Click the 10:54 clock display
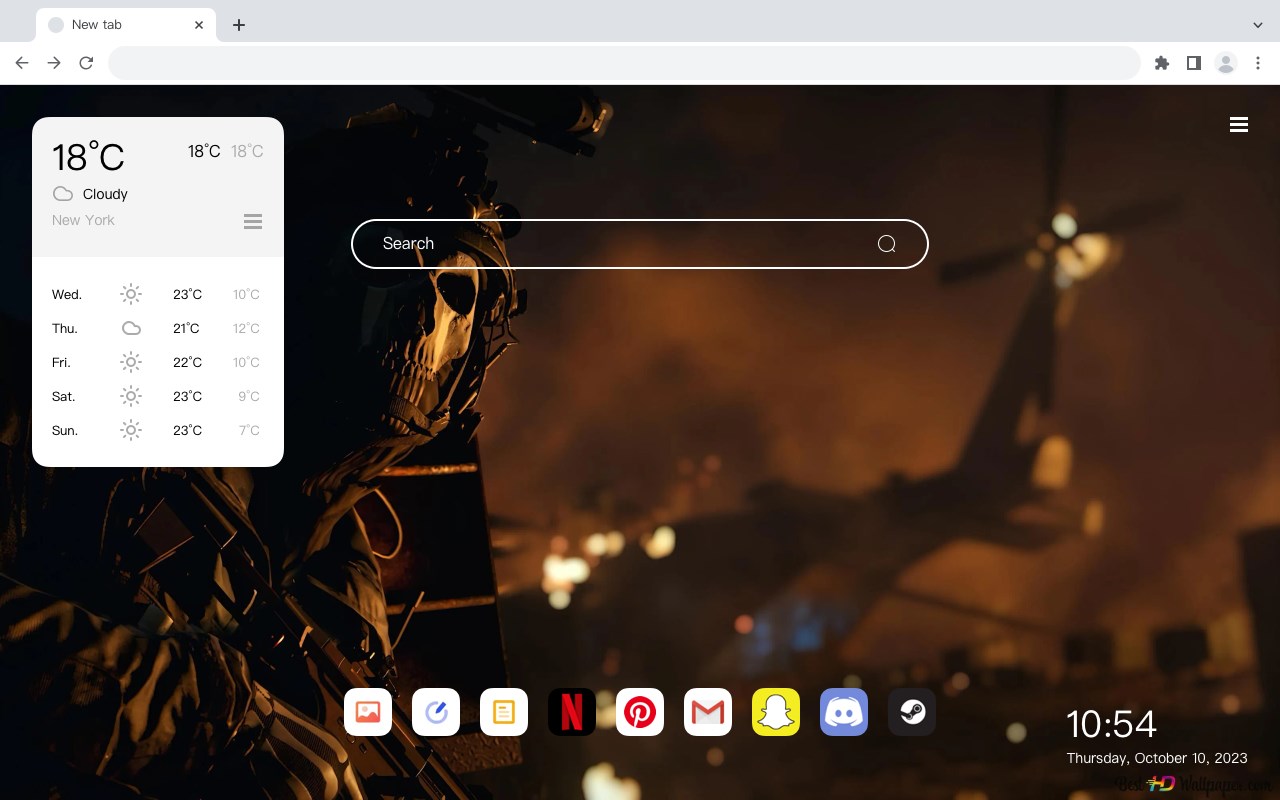This screenshot has height=800, width=1280. (x=1111, y=724)
